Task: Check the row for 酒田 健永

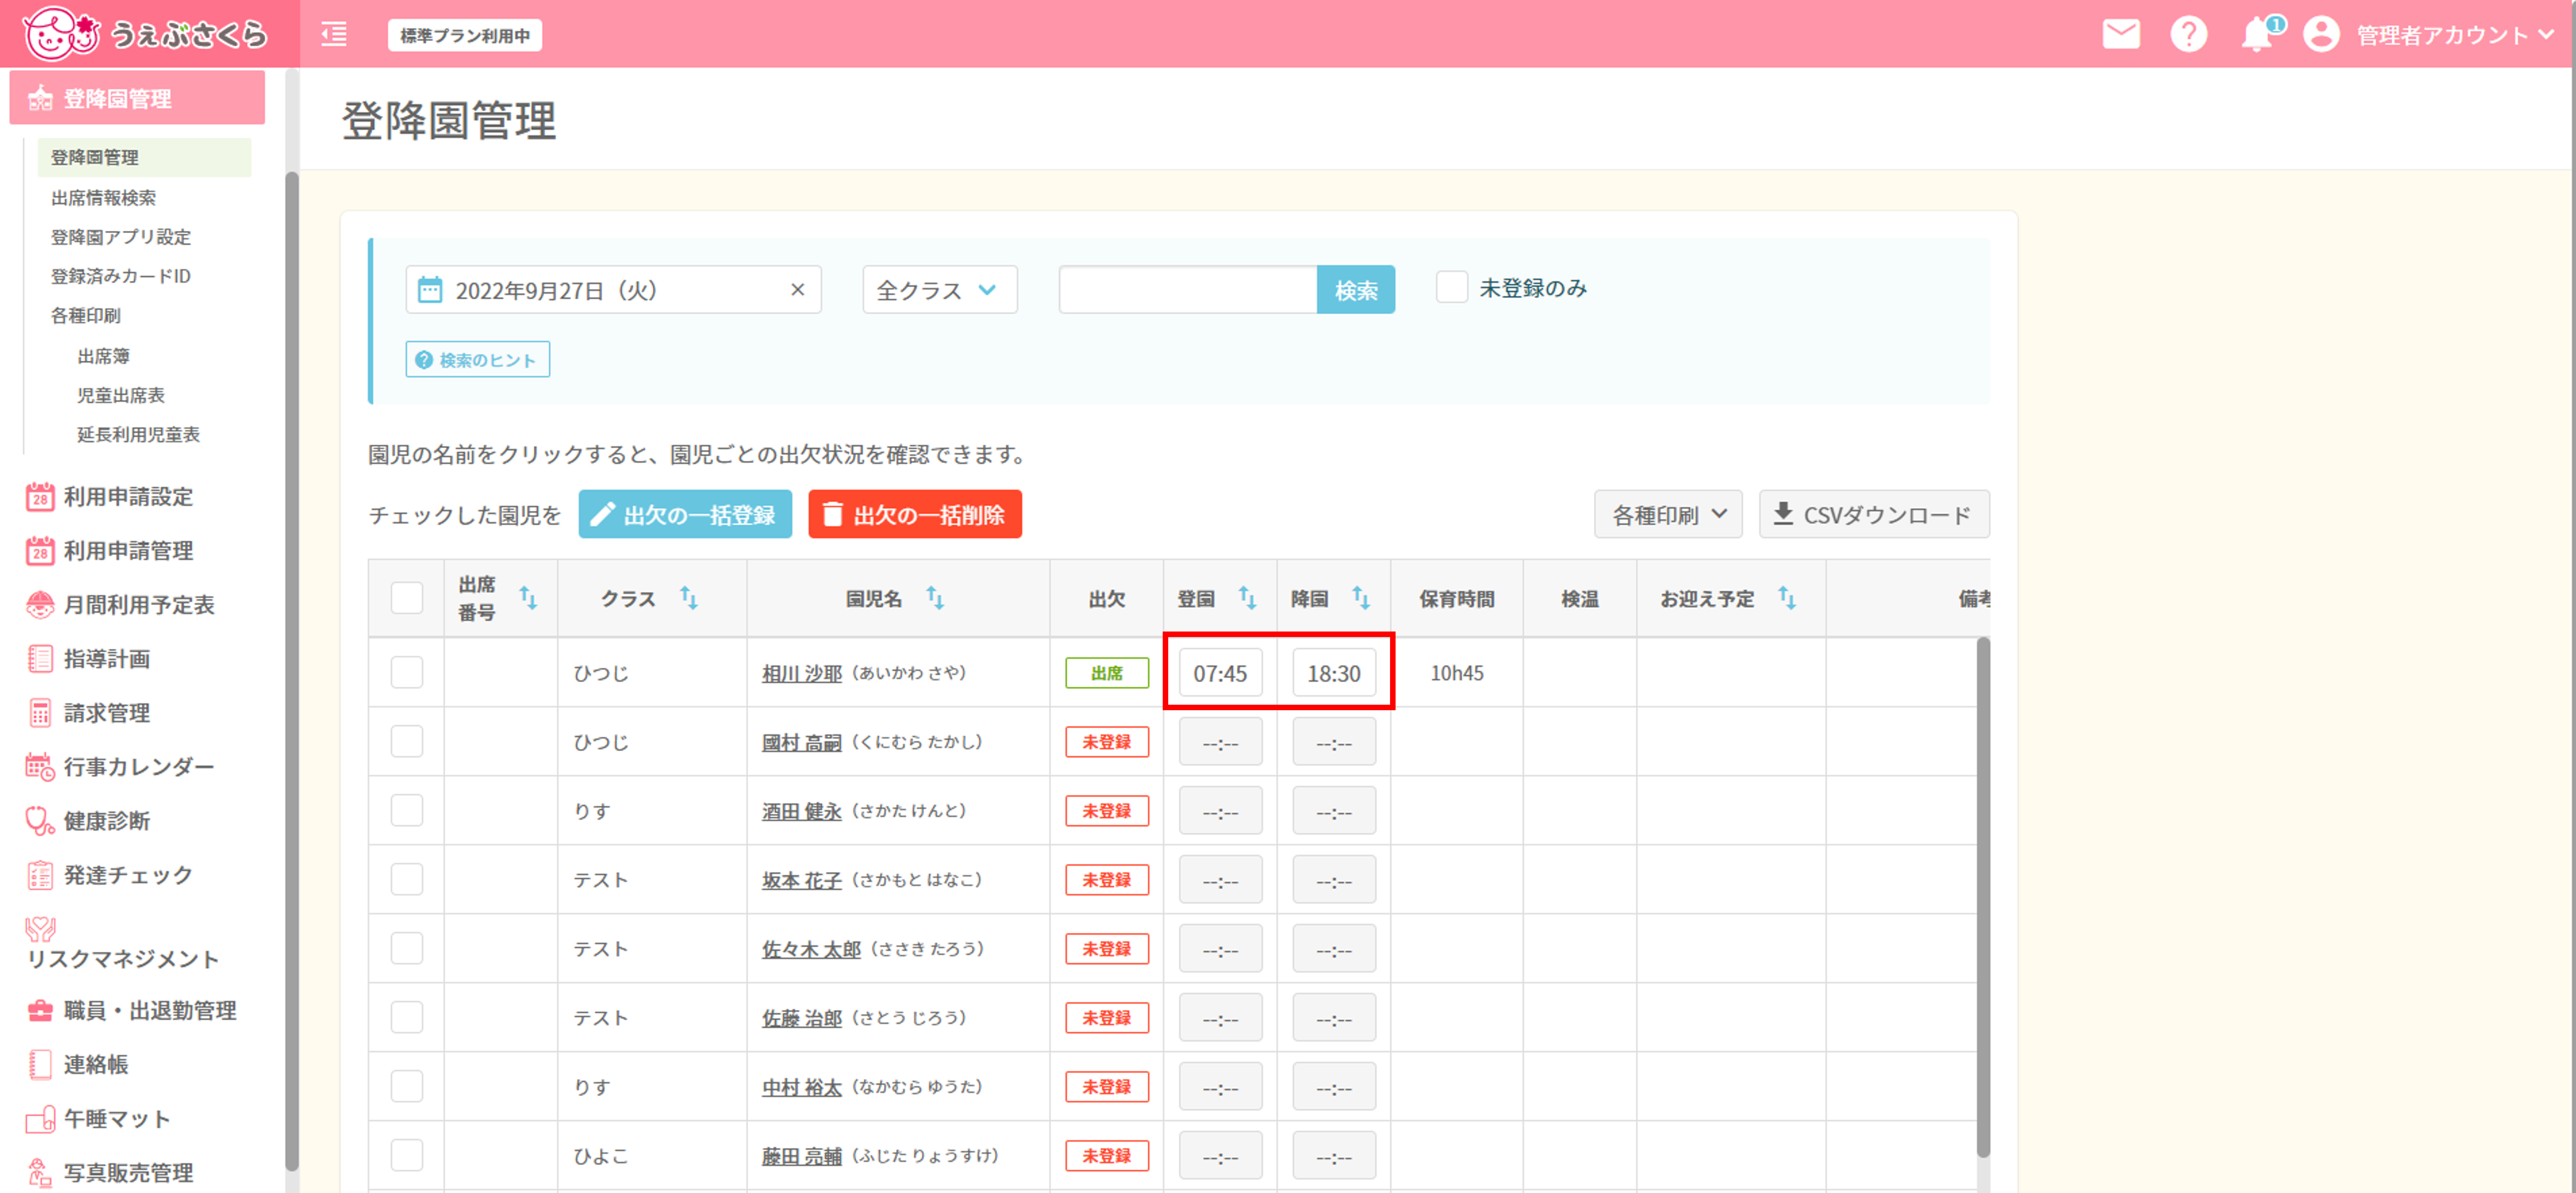Action: point(407,810)
